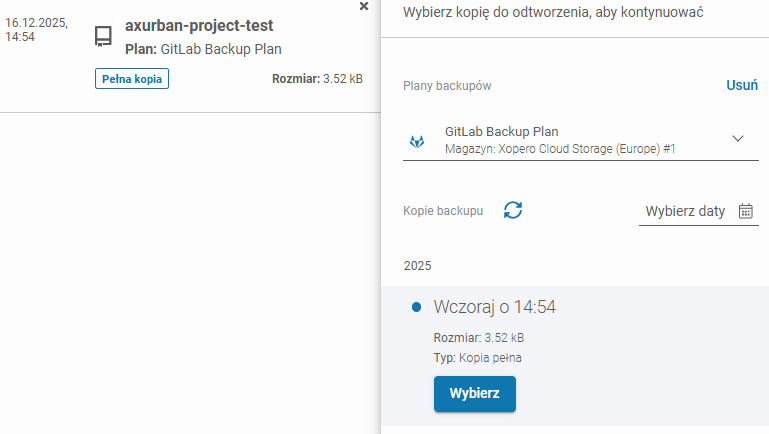Click the Pełna kopia badge

[x=132, y=79]
